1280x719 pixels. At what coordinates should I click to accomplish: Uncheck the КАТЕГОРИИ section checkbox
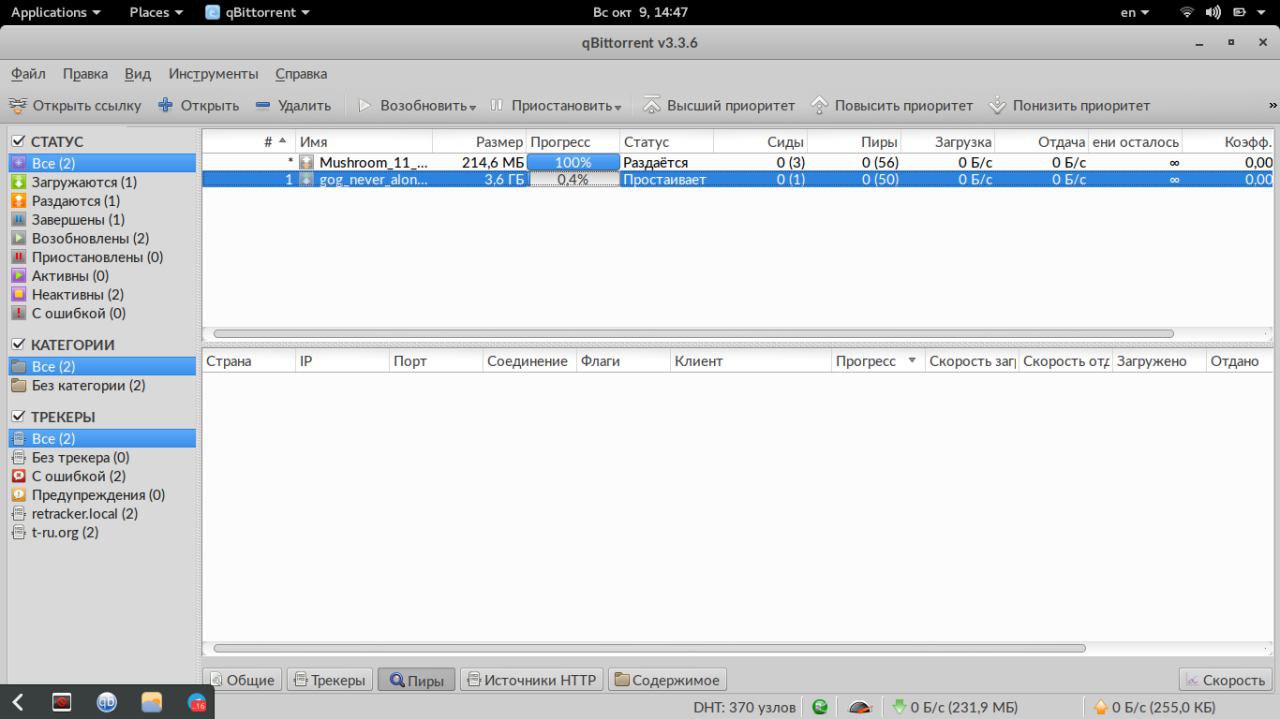[18, 345]
